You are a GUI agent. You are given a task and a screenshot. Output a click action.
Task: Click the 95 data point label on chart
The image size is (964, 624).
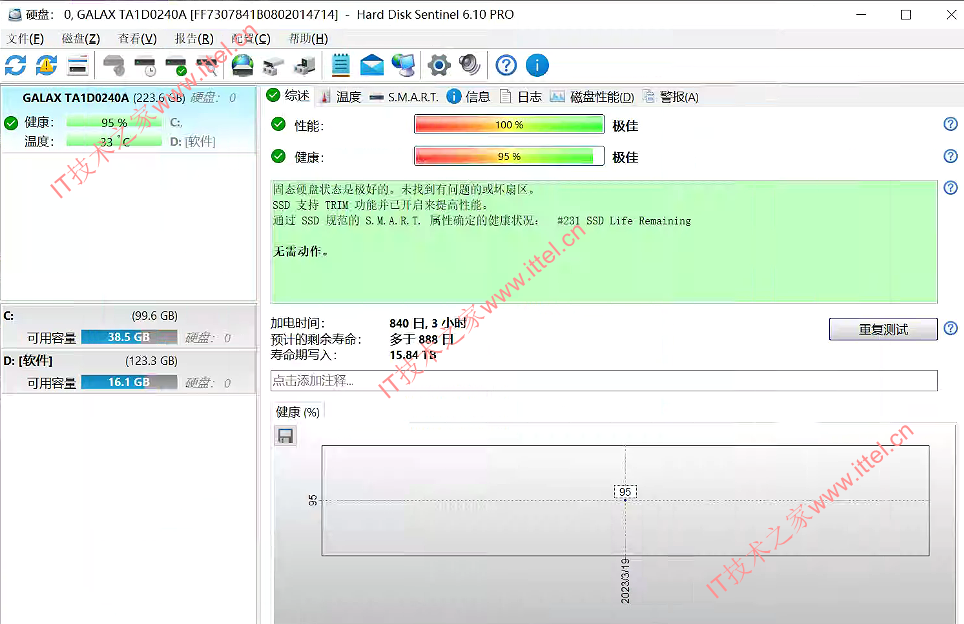pyautogui.click(x=625, y=492)
